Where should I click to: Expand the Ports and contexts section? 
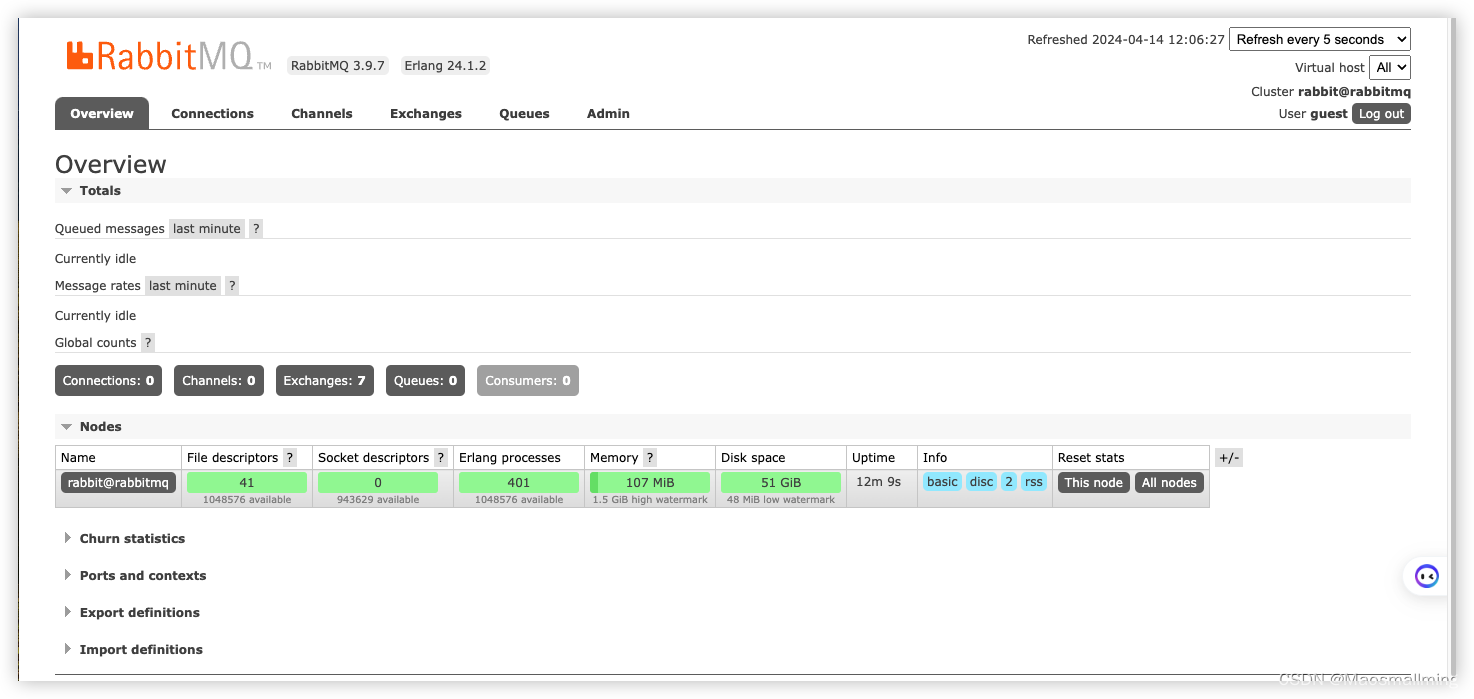(x=142, y=575)
